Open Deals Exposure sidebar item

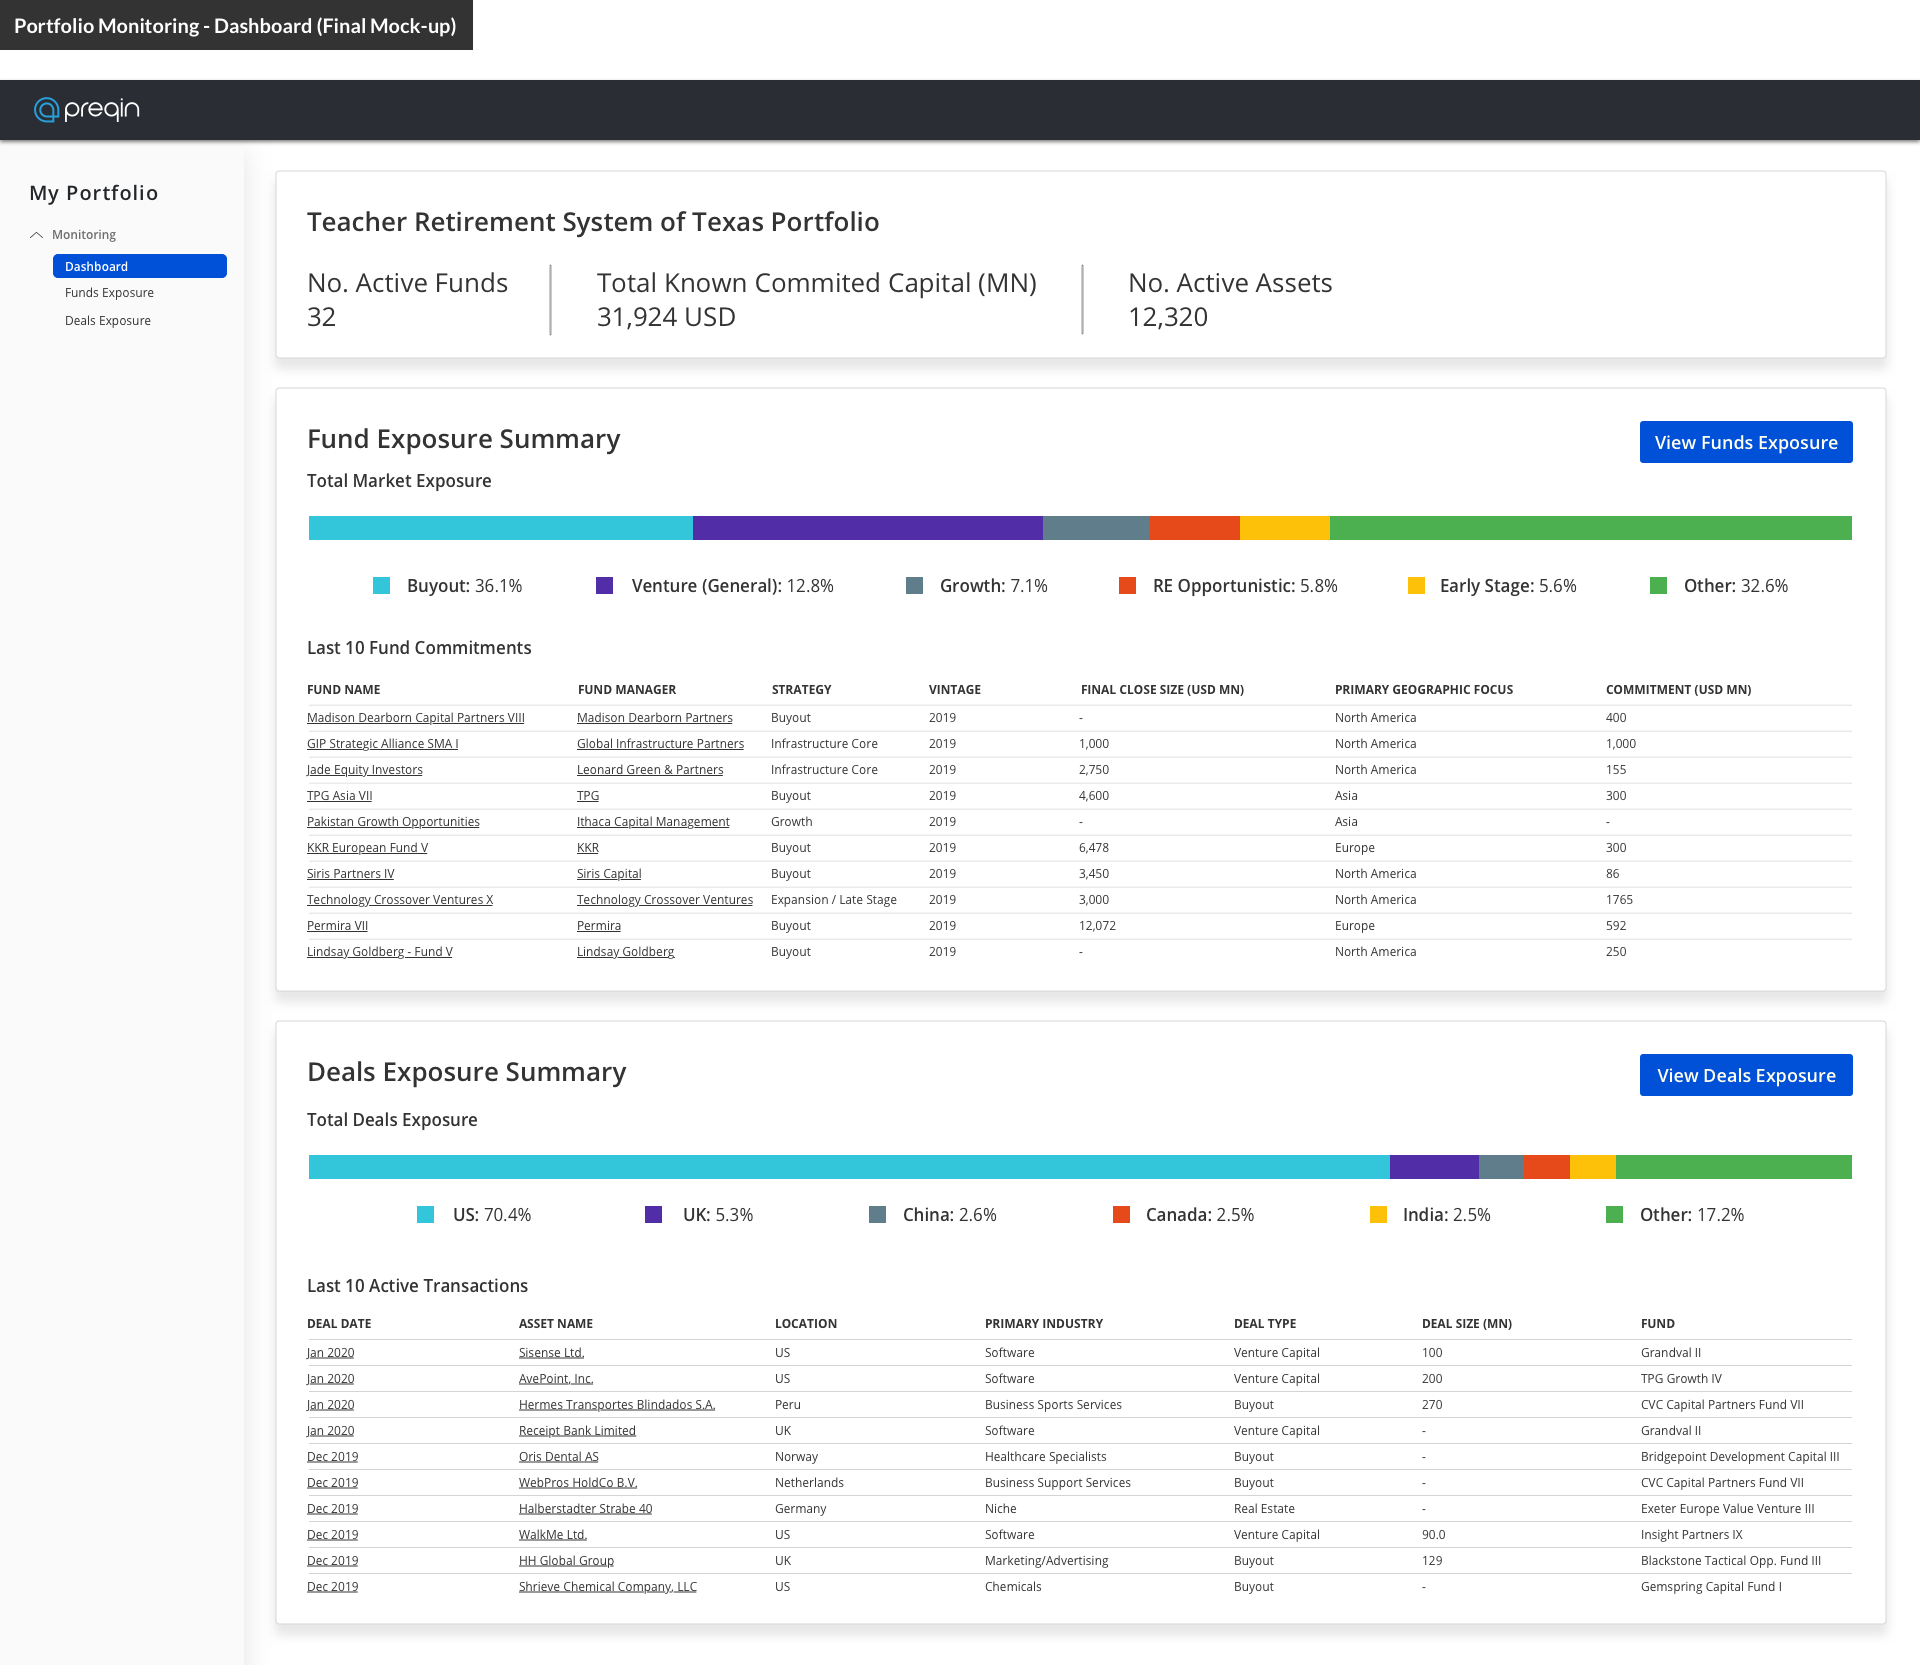[x=108, y=321]
